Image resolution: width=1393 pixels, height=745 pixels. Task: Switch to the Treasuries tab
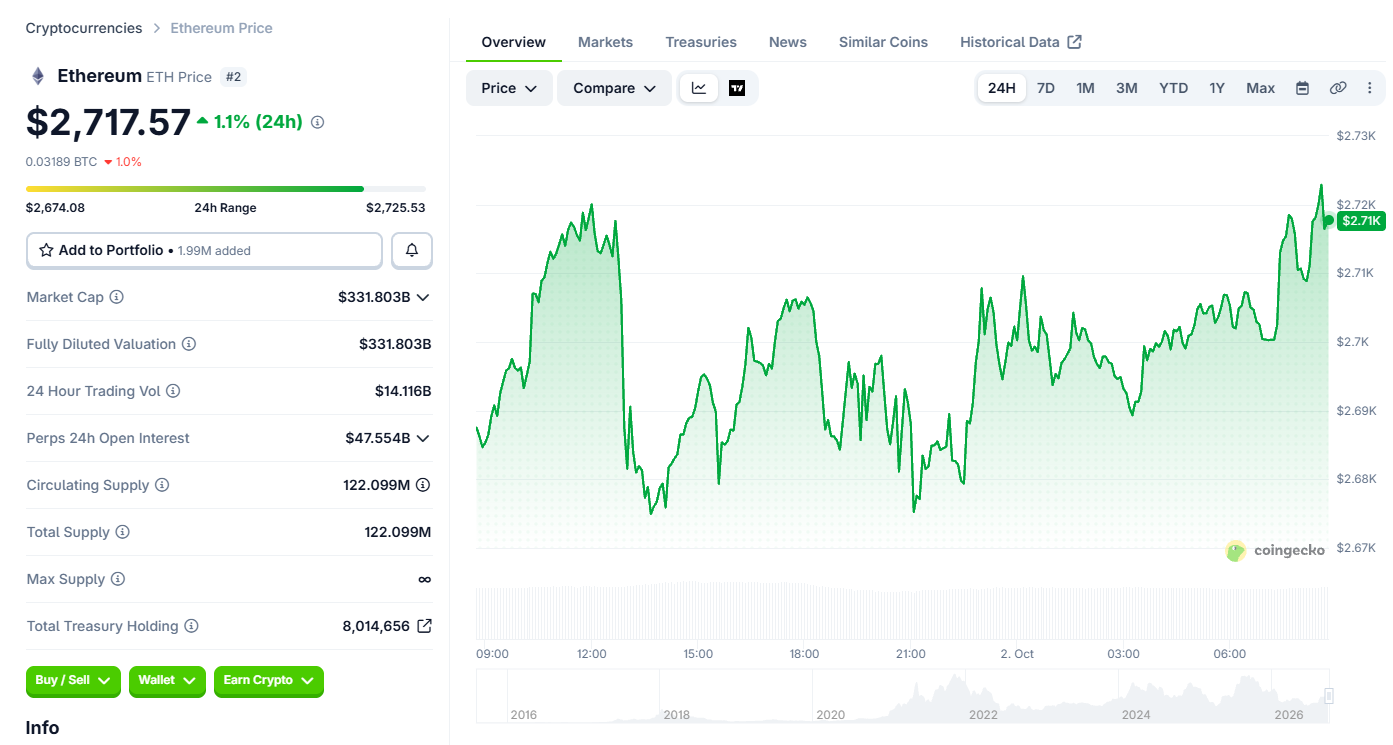click(701, 42)
